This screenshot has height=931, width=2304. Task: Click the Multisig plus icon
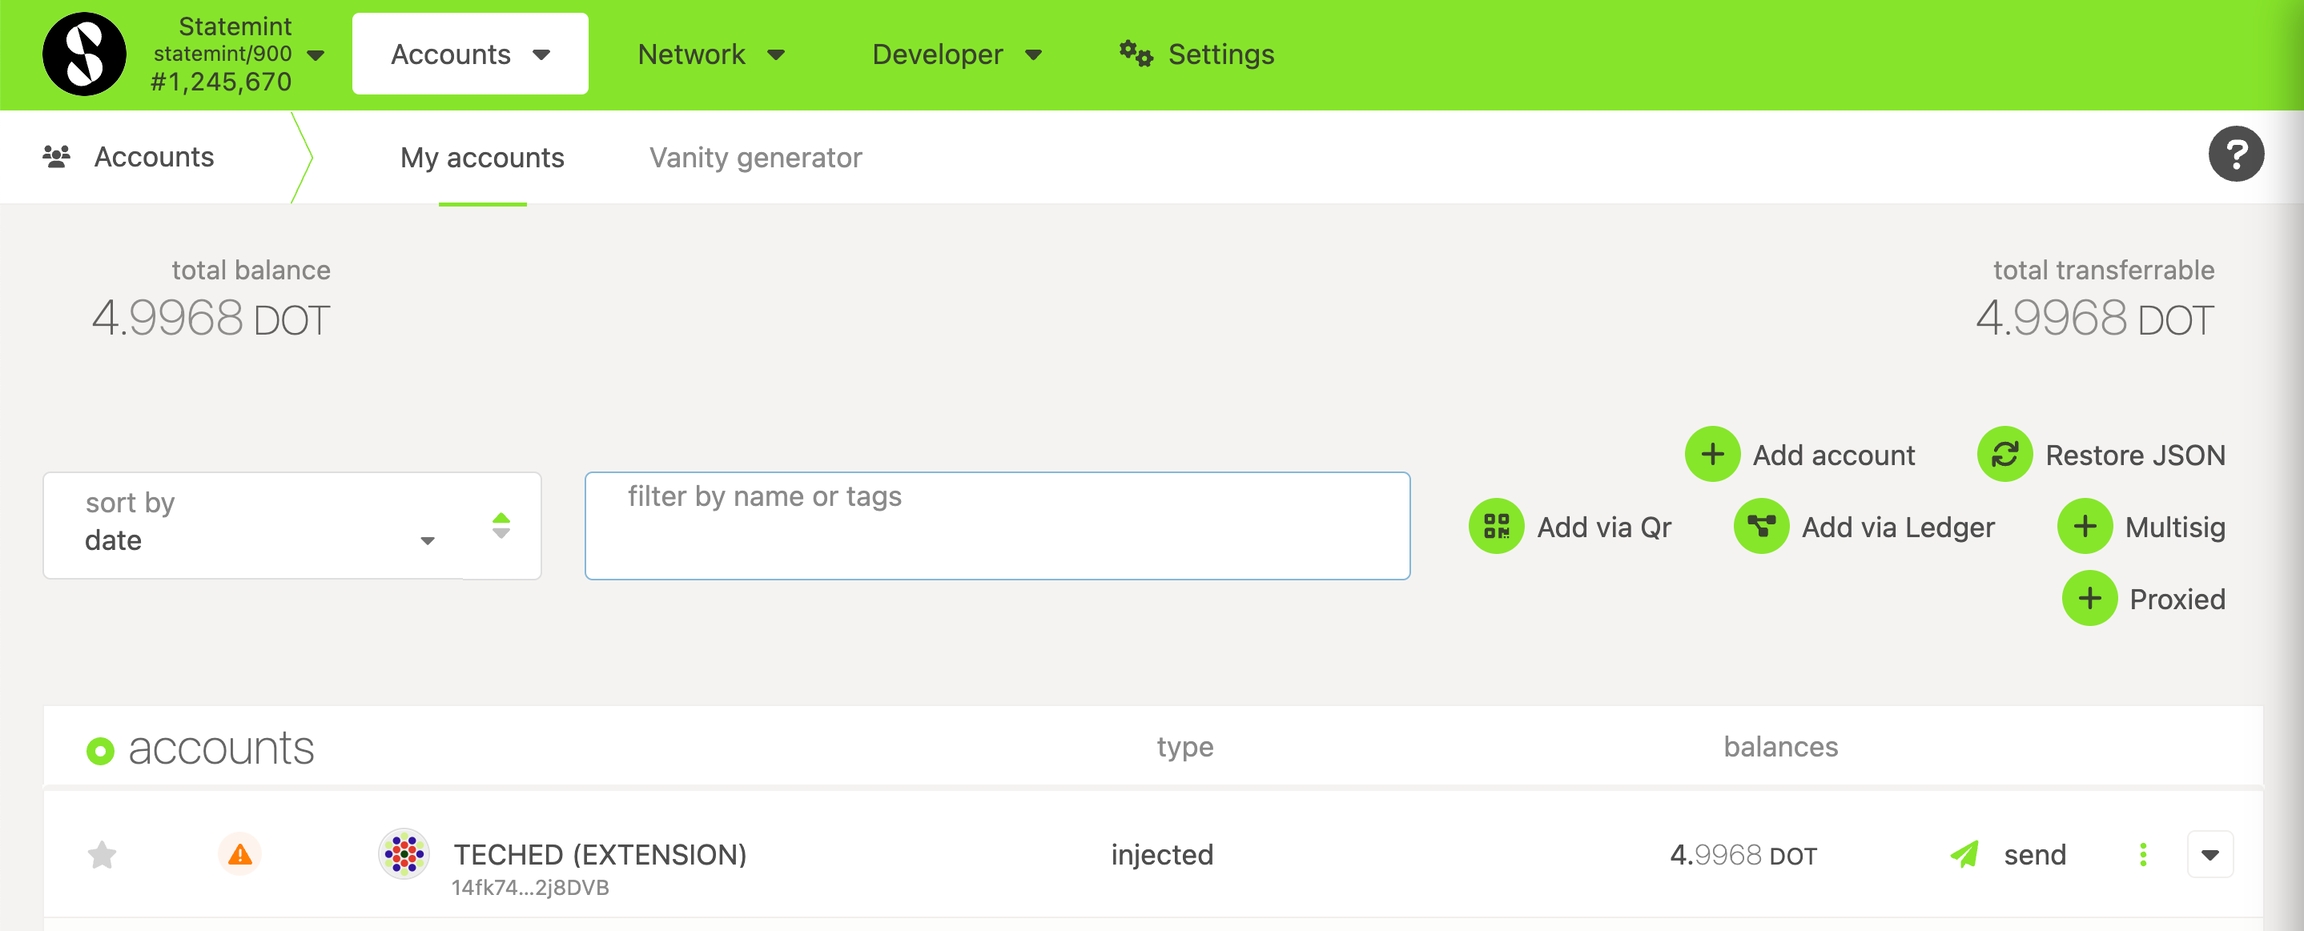click(2085, 526)
